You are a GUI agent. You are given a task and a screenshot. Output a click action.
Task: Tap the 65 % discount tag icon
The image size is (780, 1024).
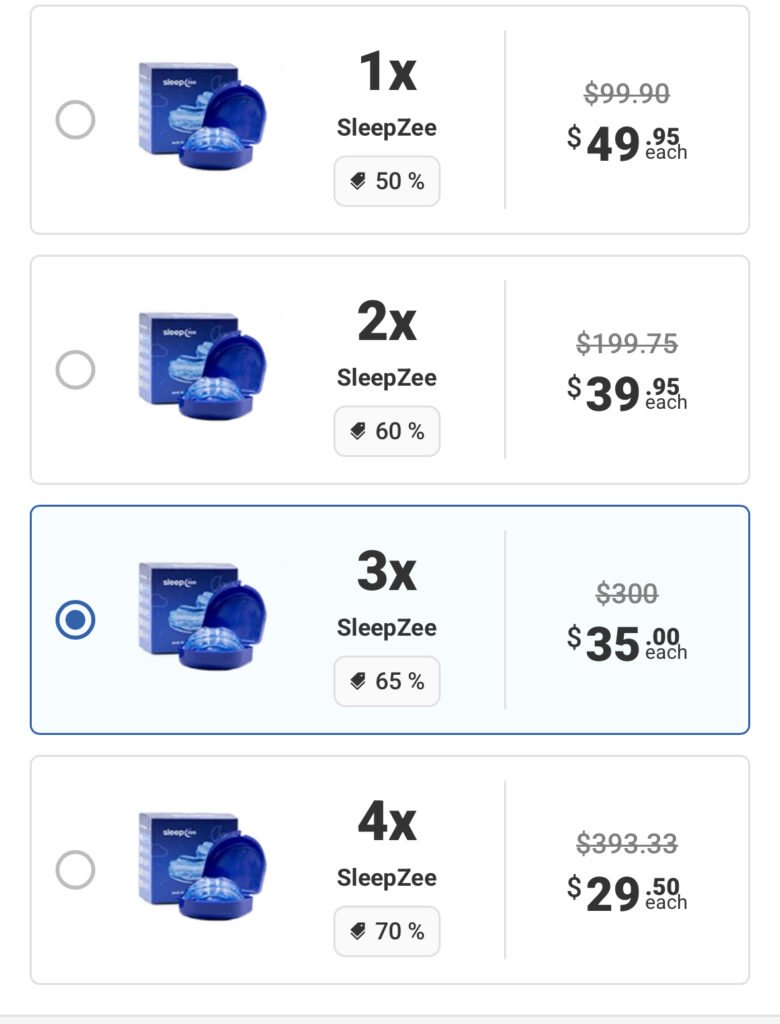coord(358,682)
